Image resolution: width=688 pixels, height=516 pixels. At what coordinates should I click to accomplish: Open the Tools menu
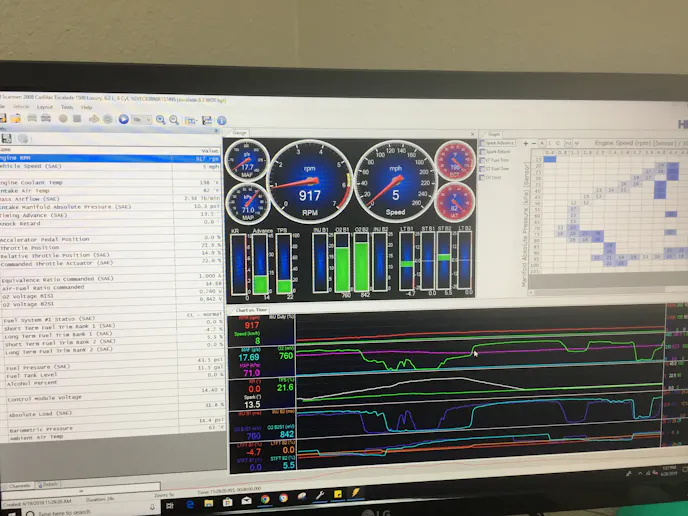pyautogui.click(x=66, y=106)
